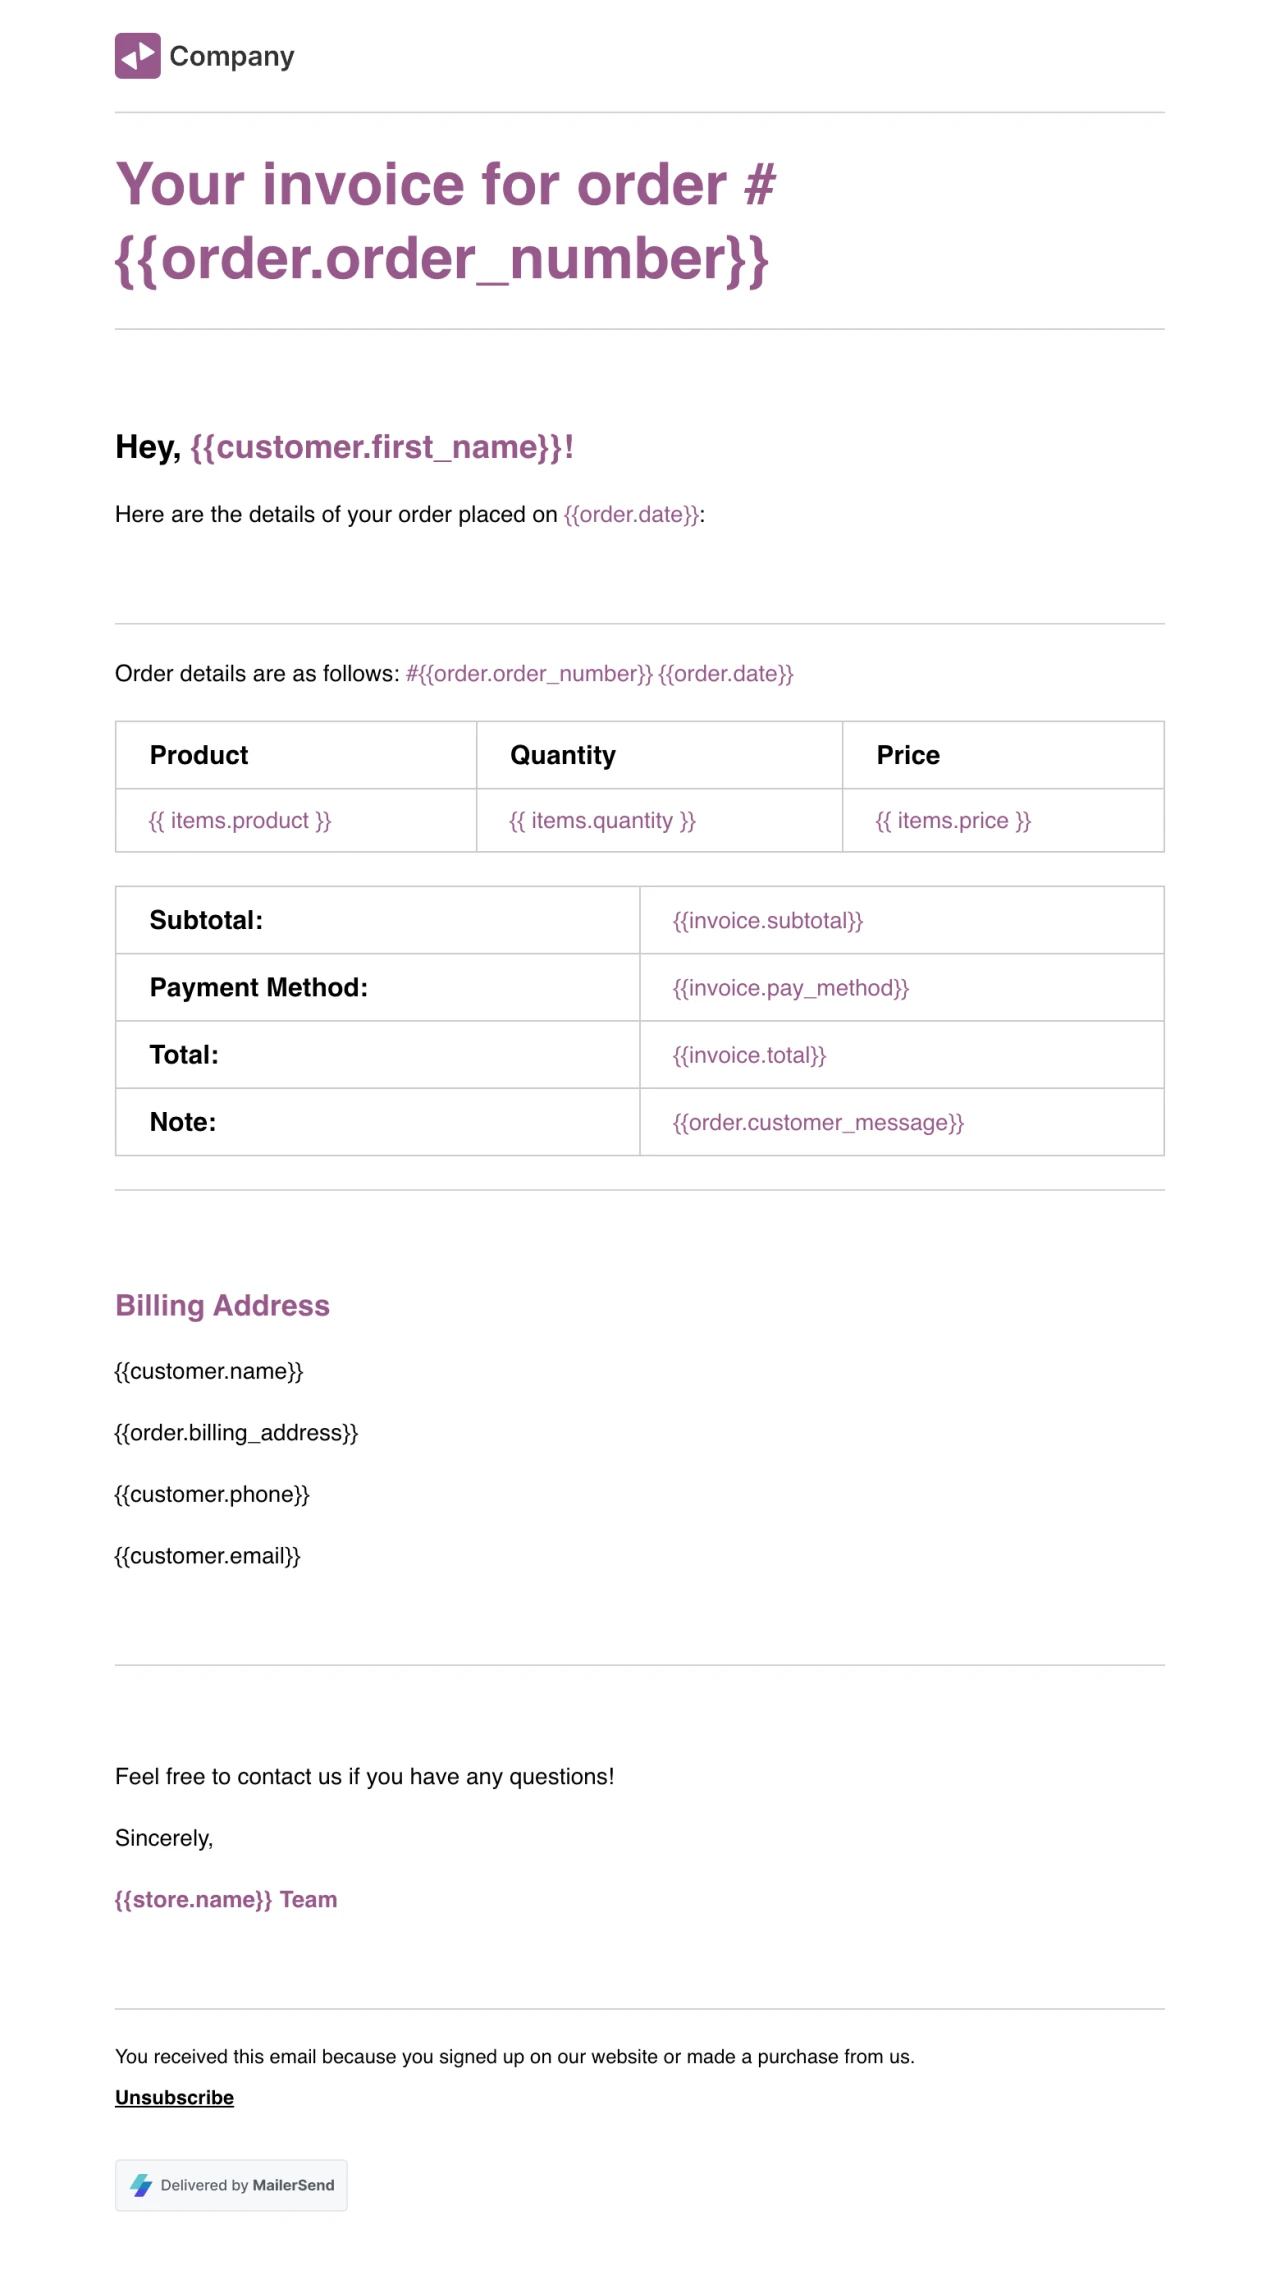Select the Product column header
This screenshot has height=2270, width=1280.
click(x=199, y=755)
